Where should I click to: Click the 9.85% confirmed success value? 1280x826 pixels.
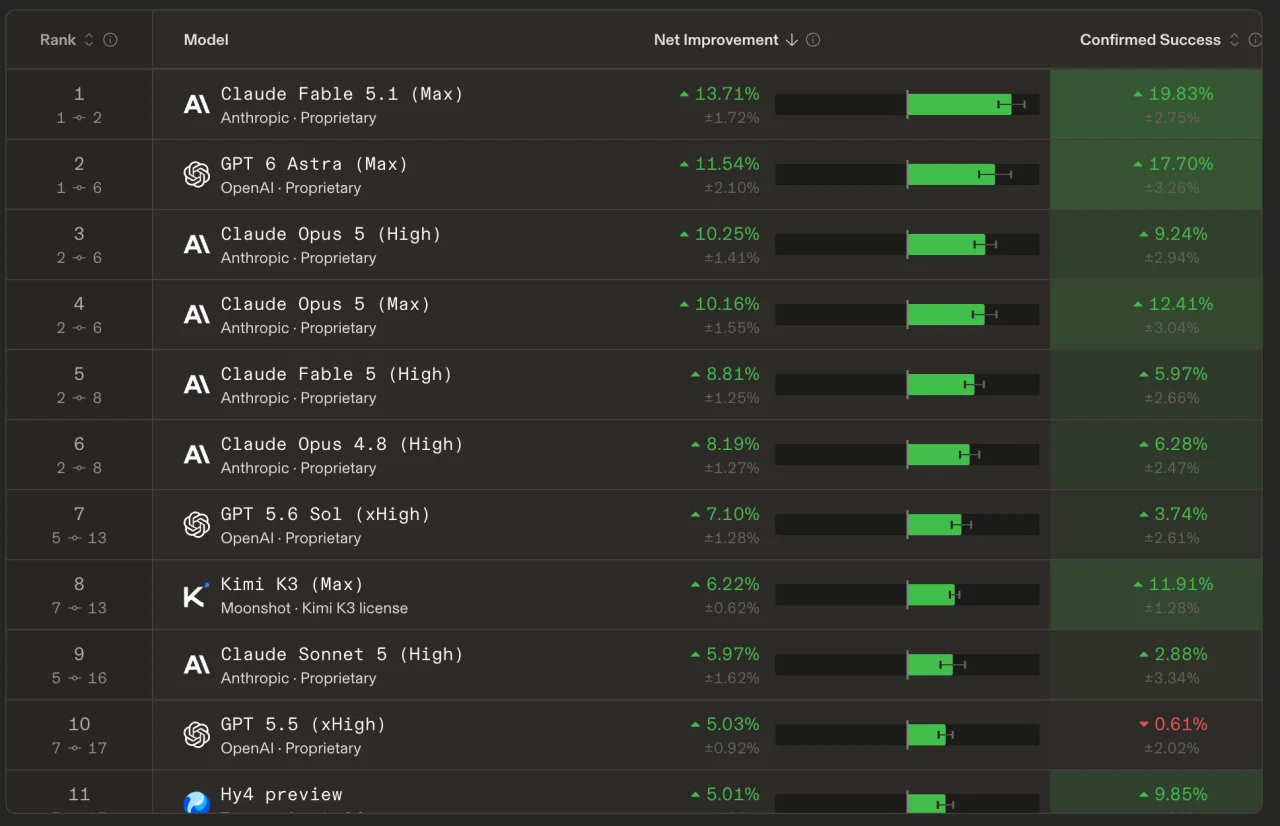point(1181,794)
